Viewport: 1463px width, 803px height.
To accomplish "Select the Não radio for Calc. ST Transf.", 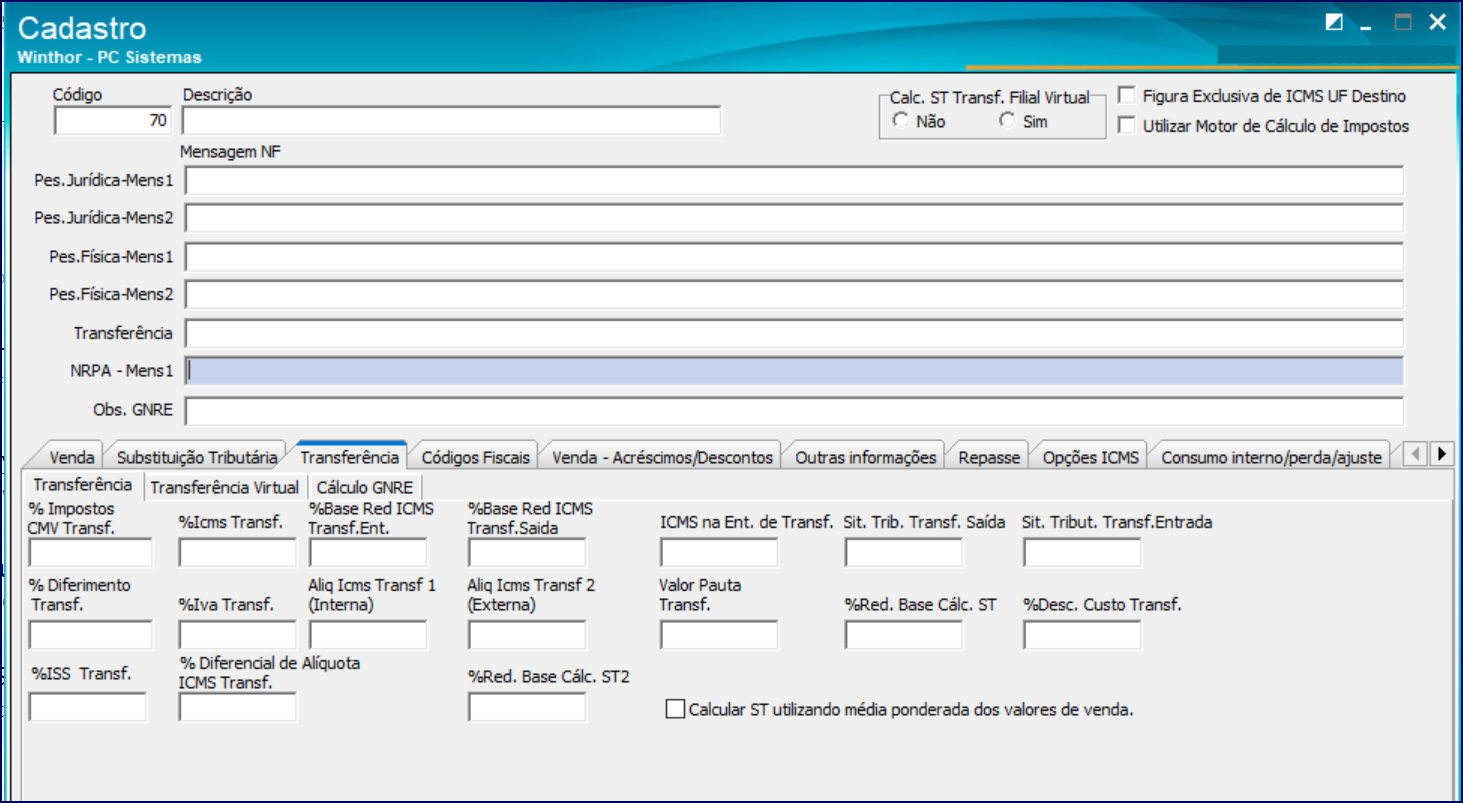I will tap(901, 121).
